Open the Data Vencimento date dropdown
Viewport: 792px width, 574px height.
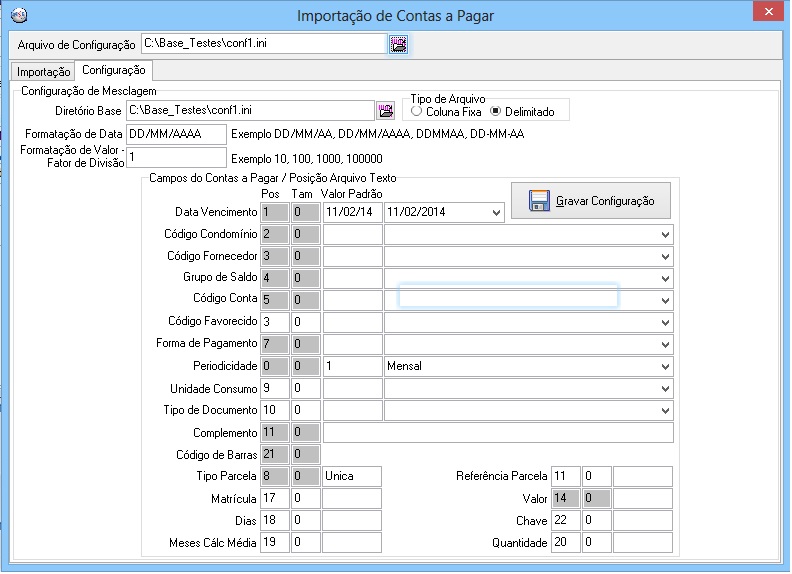point(496,212)
